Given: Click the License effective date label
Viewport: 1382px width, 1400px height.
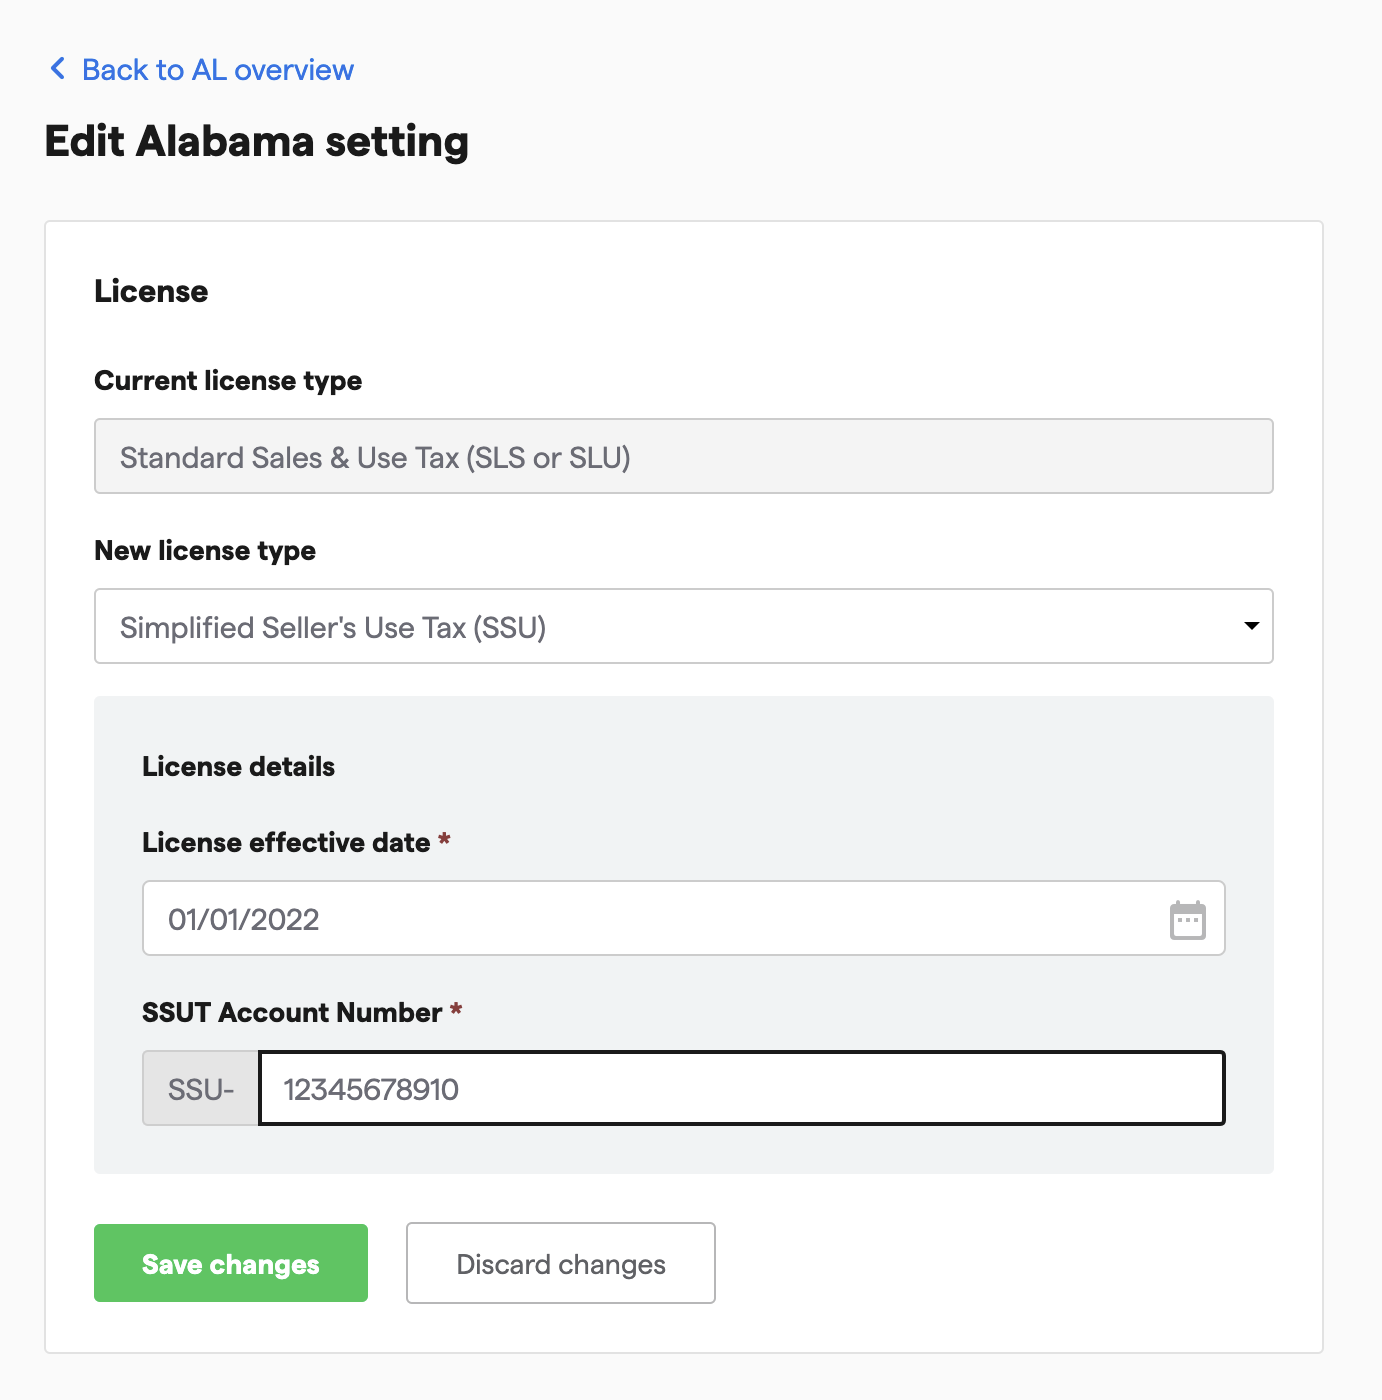Looking at the screenshot, I should click(x=286, y=843).
